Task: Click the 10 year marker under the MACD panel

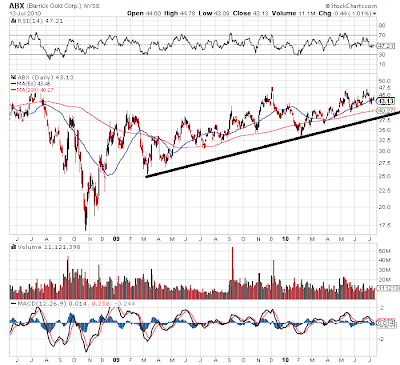Action: click(x=285, y=360)
